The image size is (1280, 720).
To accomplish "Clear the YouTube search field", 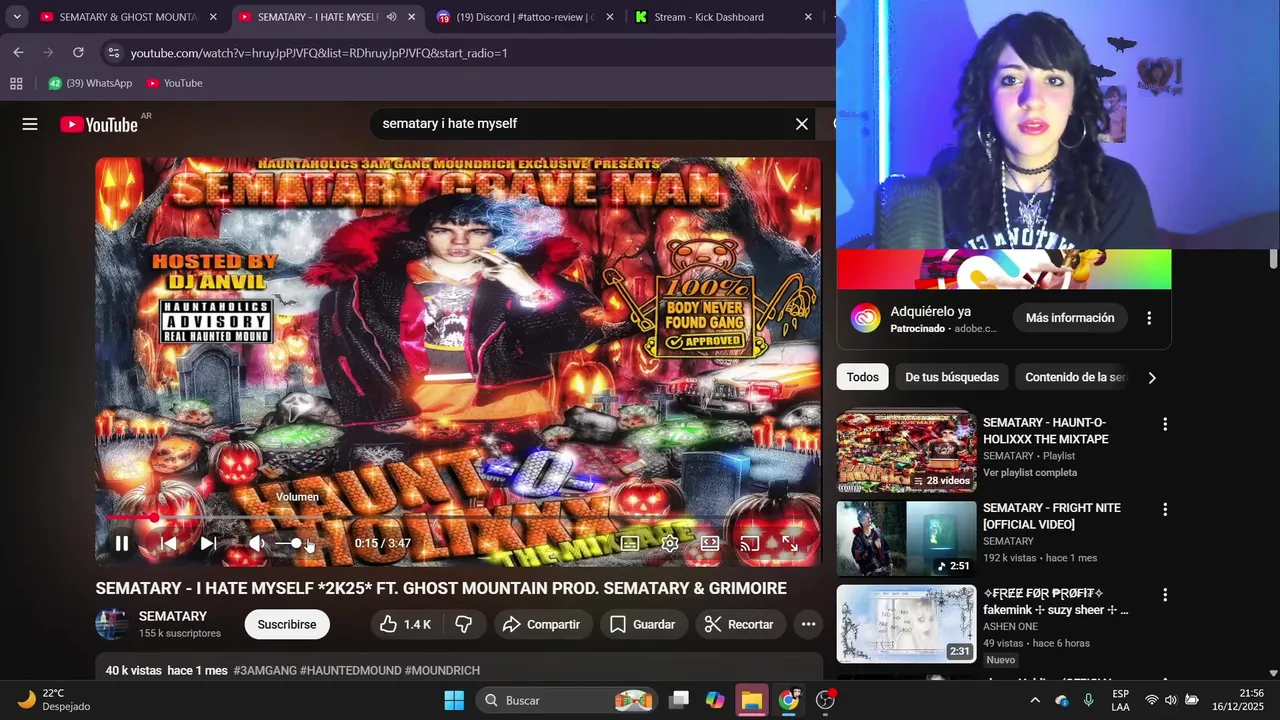I will (x=802, y=124).
